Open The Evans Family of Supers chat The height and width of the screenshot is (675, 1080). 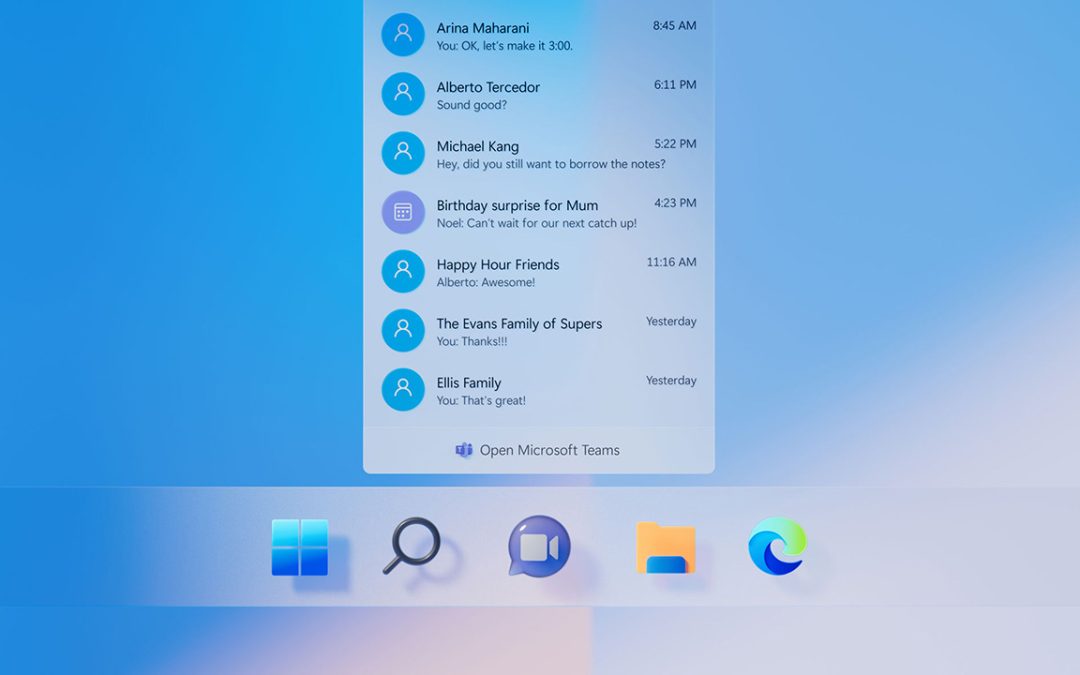[x=520, y=330]
